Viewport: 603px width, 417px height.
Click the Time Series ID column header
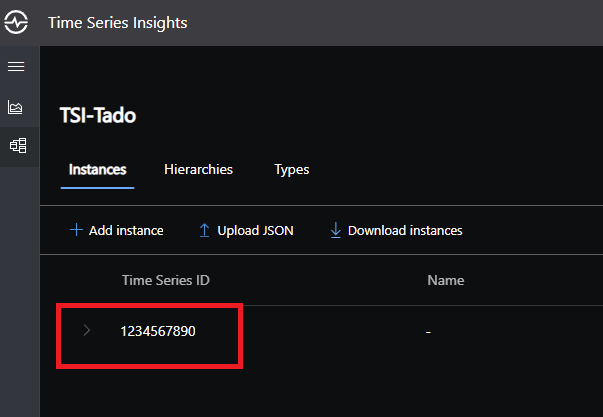click(x=166, y=280)
